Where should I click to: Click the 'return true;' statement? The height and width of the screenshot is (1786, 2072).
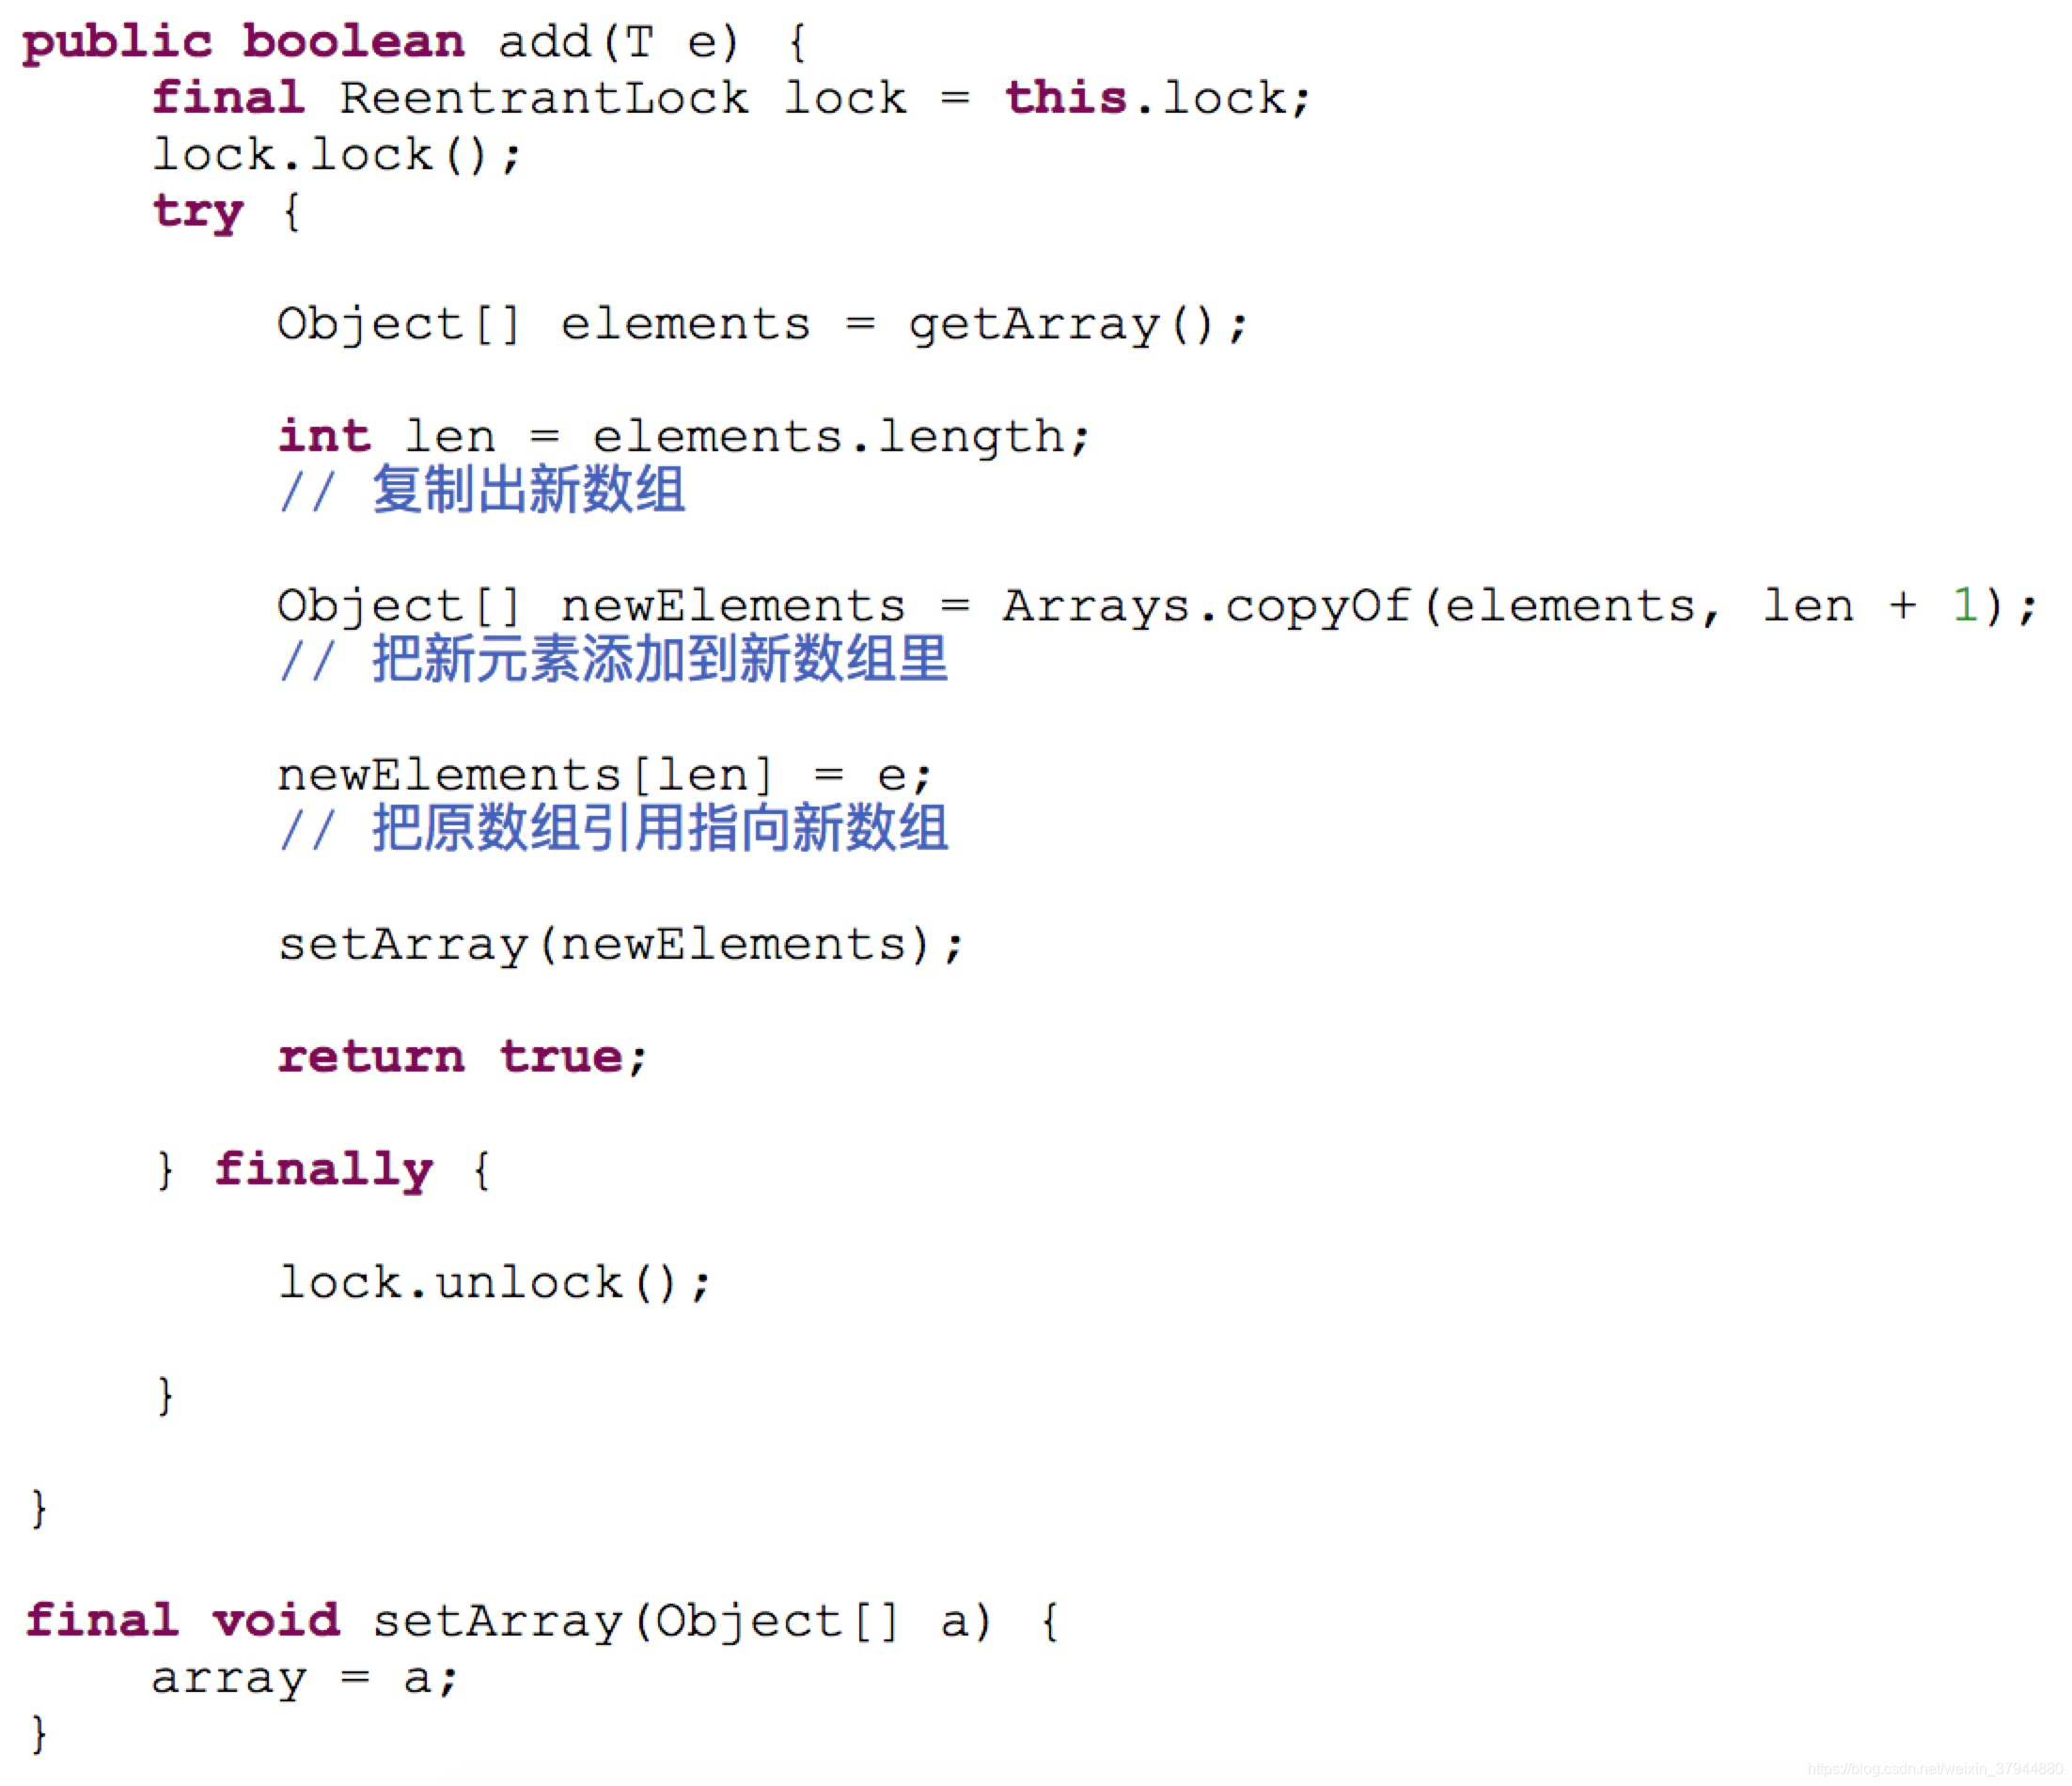(462, 1057)
